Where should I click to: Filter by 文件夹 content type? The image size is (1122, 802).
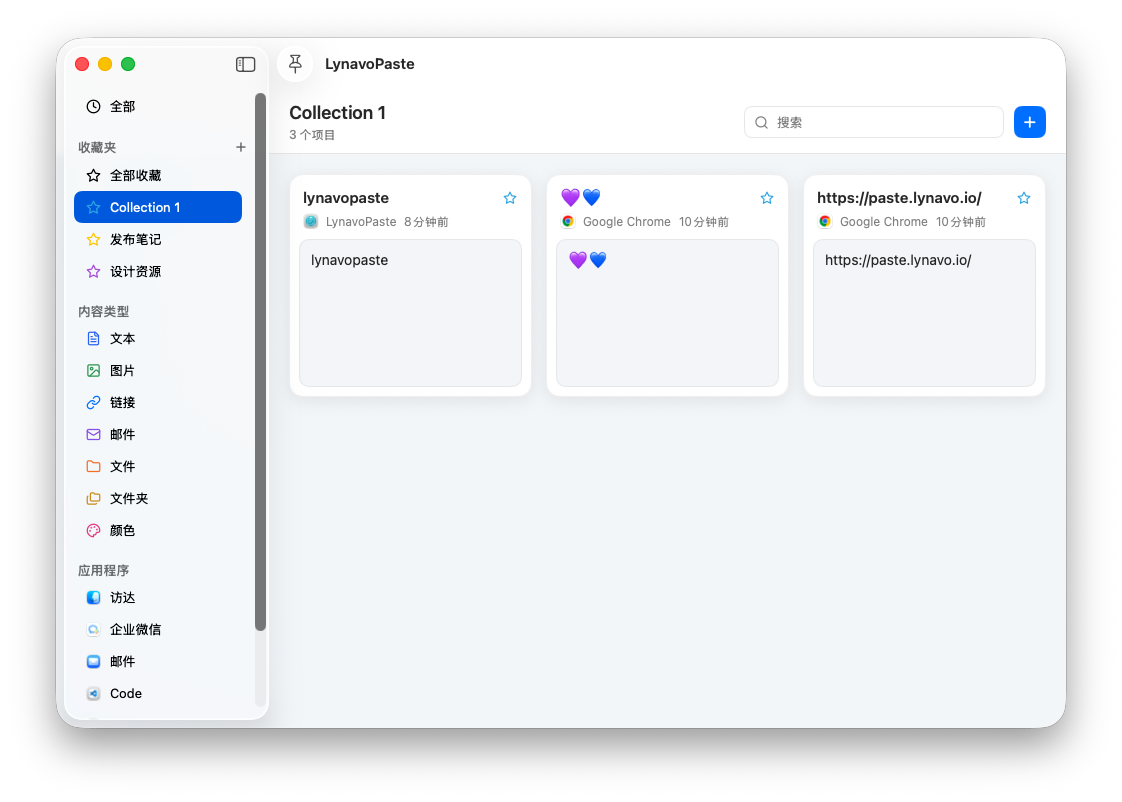coord(158,499)
